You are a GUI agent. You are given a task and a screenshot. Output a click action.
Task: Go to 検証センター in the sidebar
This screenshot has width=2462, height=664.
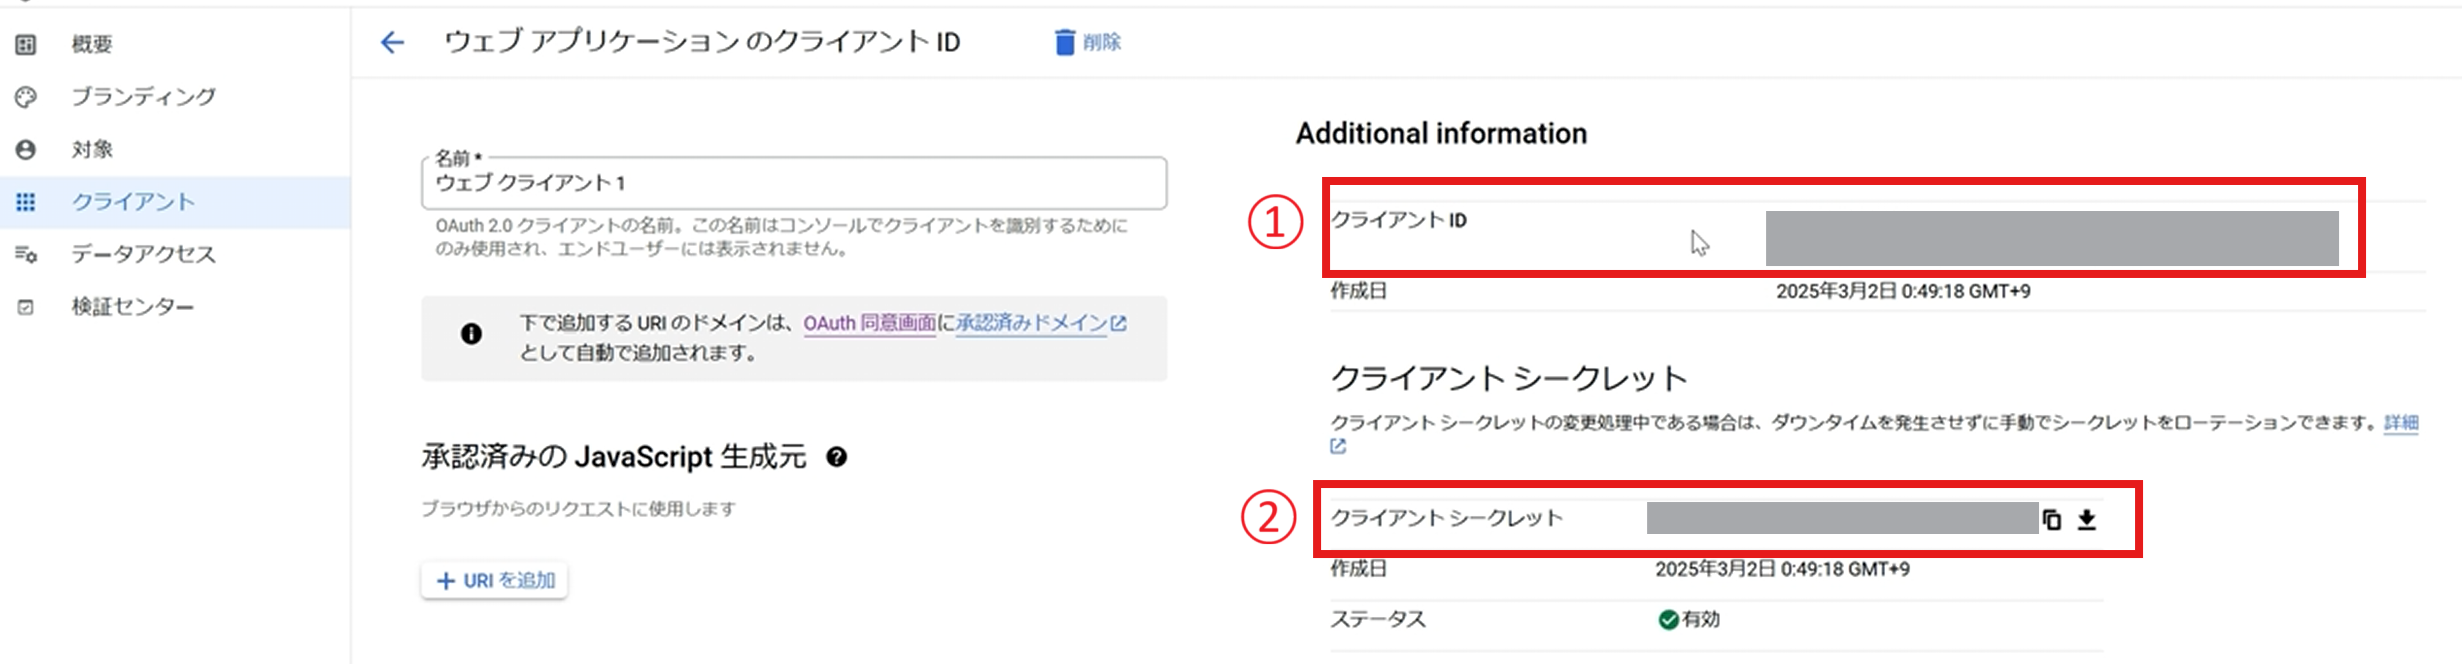tap(132, 307)
